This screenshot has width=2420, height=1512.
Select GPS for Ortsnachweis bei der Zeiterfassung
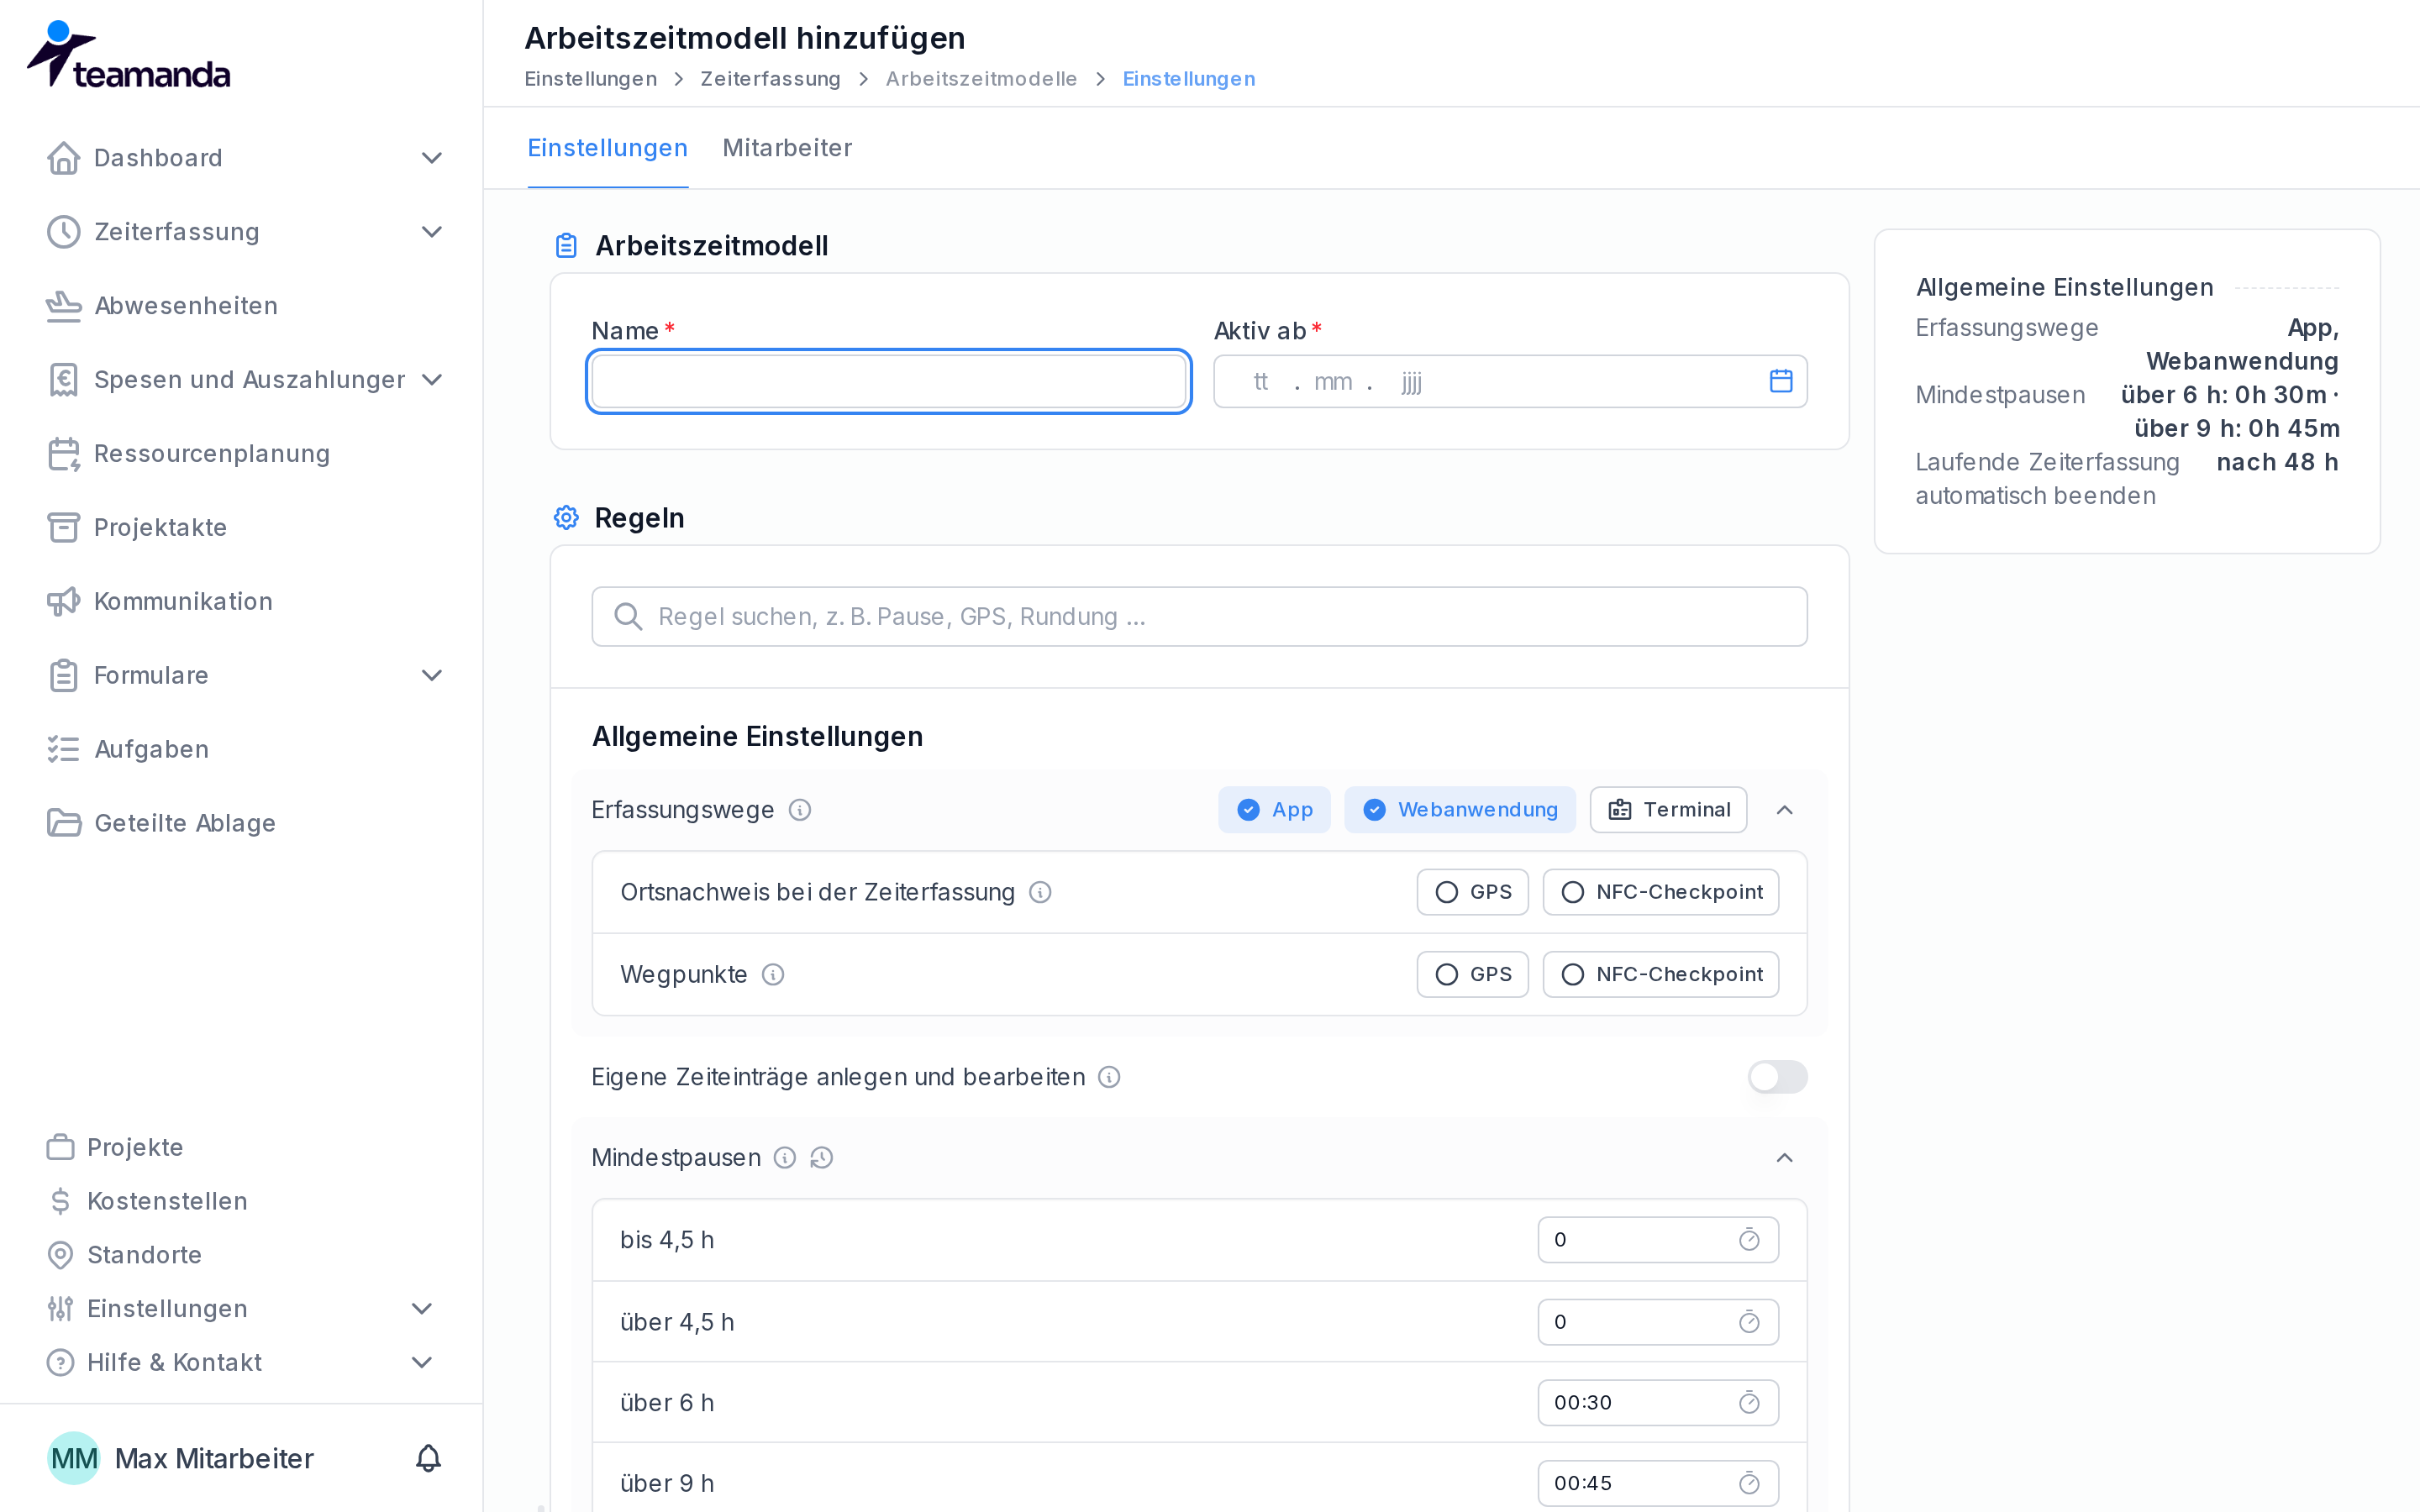click(x=1472, y=892)
